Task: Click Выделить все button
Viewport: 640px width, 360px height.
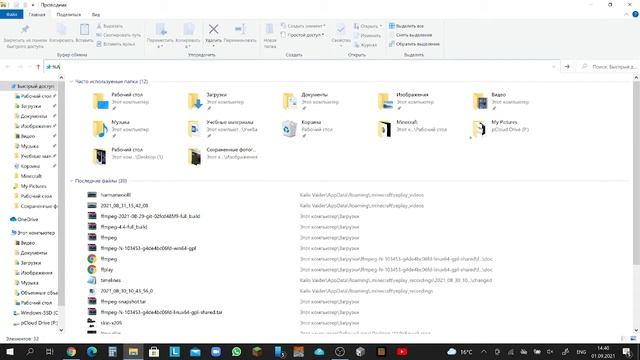Action: (x=406, y=26)
